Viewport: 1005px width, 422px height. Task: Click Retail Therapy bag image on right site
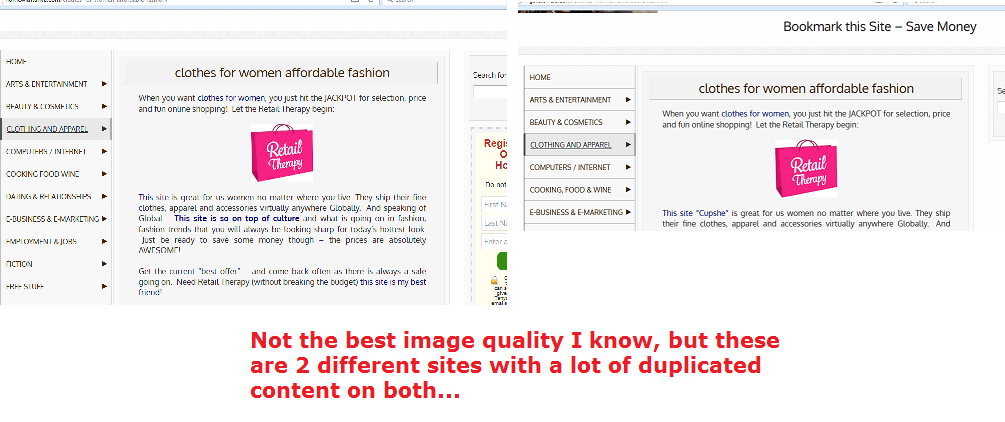tap(806, 169)
